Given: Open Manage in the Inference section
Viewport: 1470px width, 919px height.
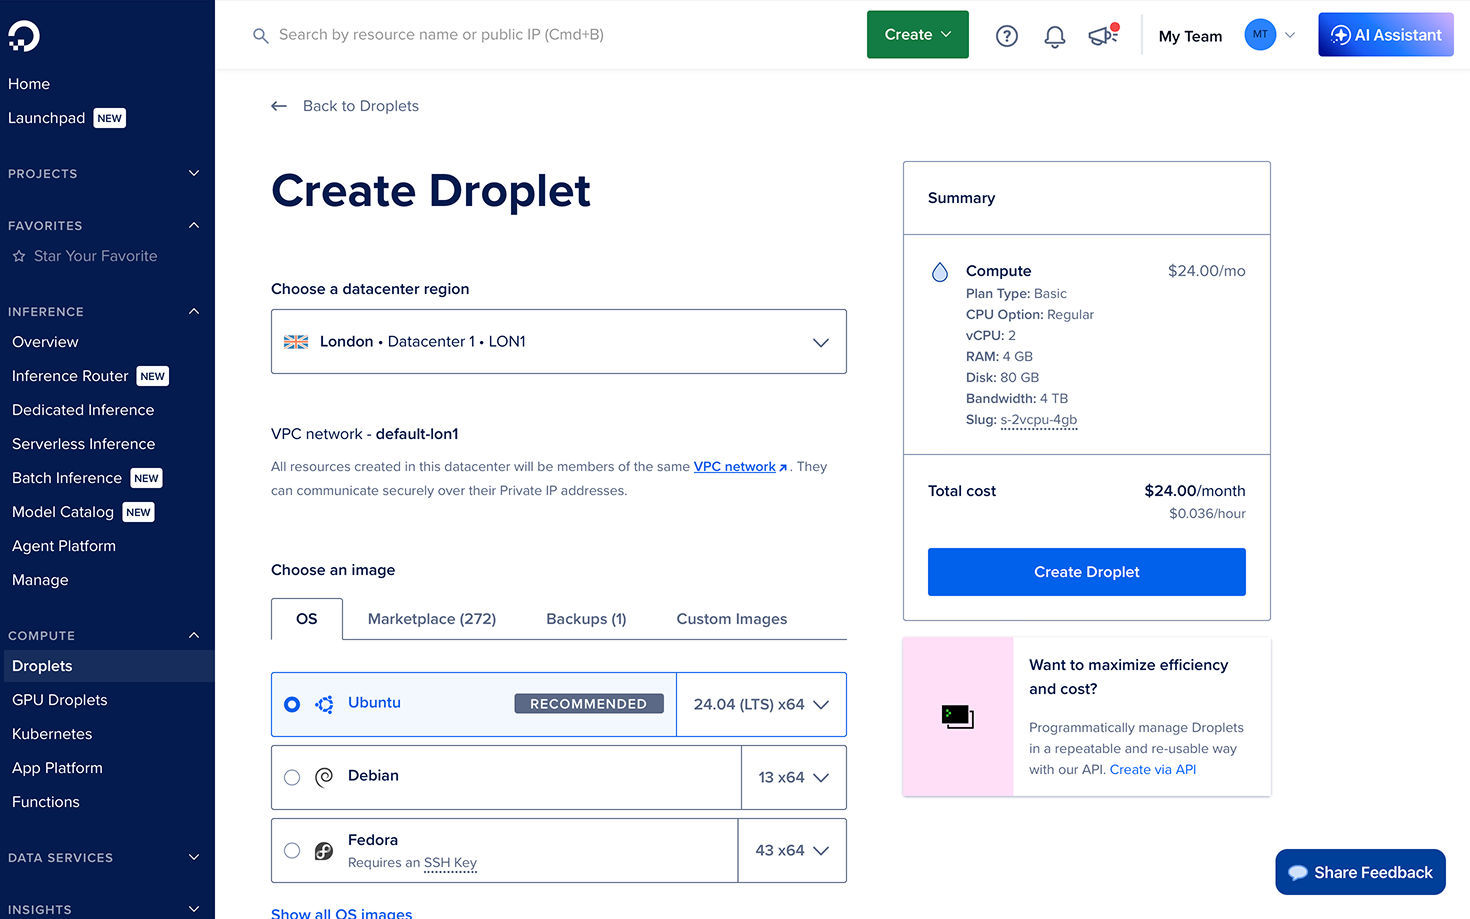Looking at the screenshot, I should pos(40,580).
